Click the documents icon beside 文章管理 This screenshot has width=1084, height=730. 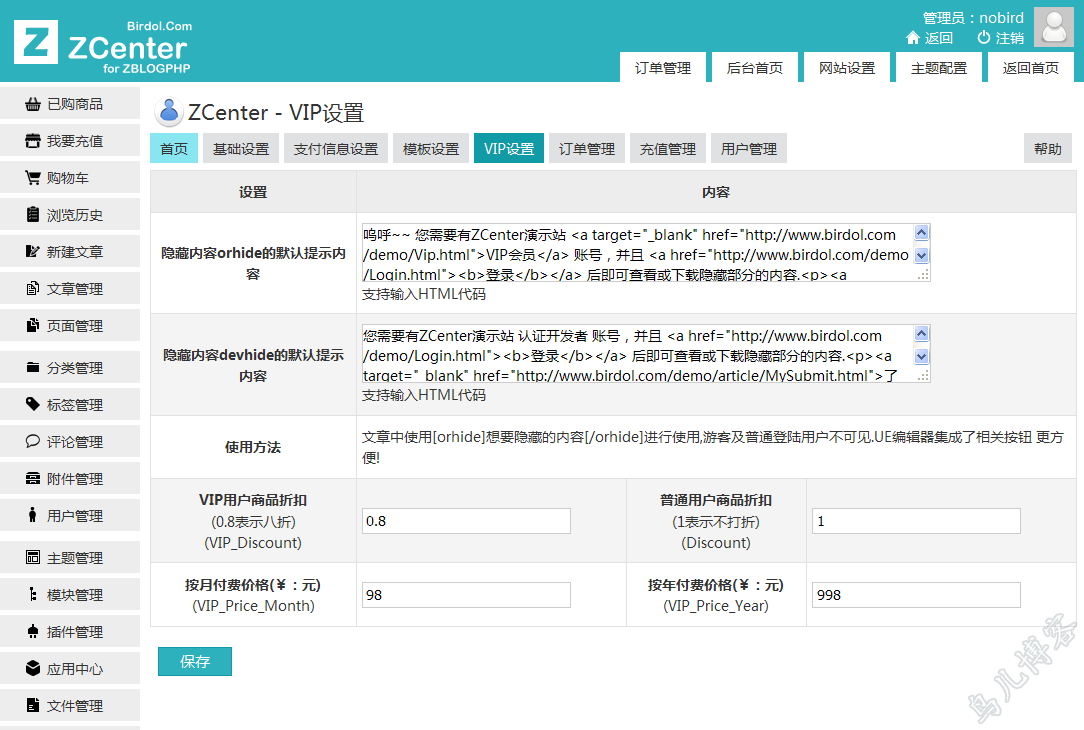pos(32,288)
